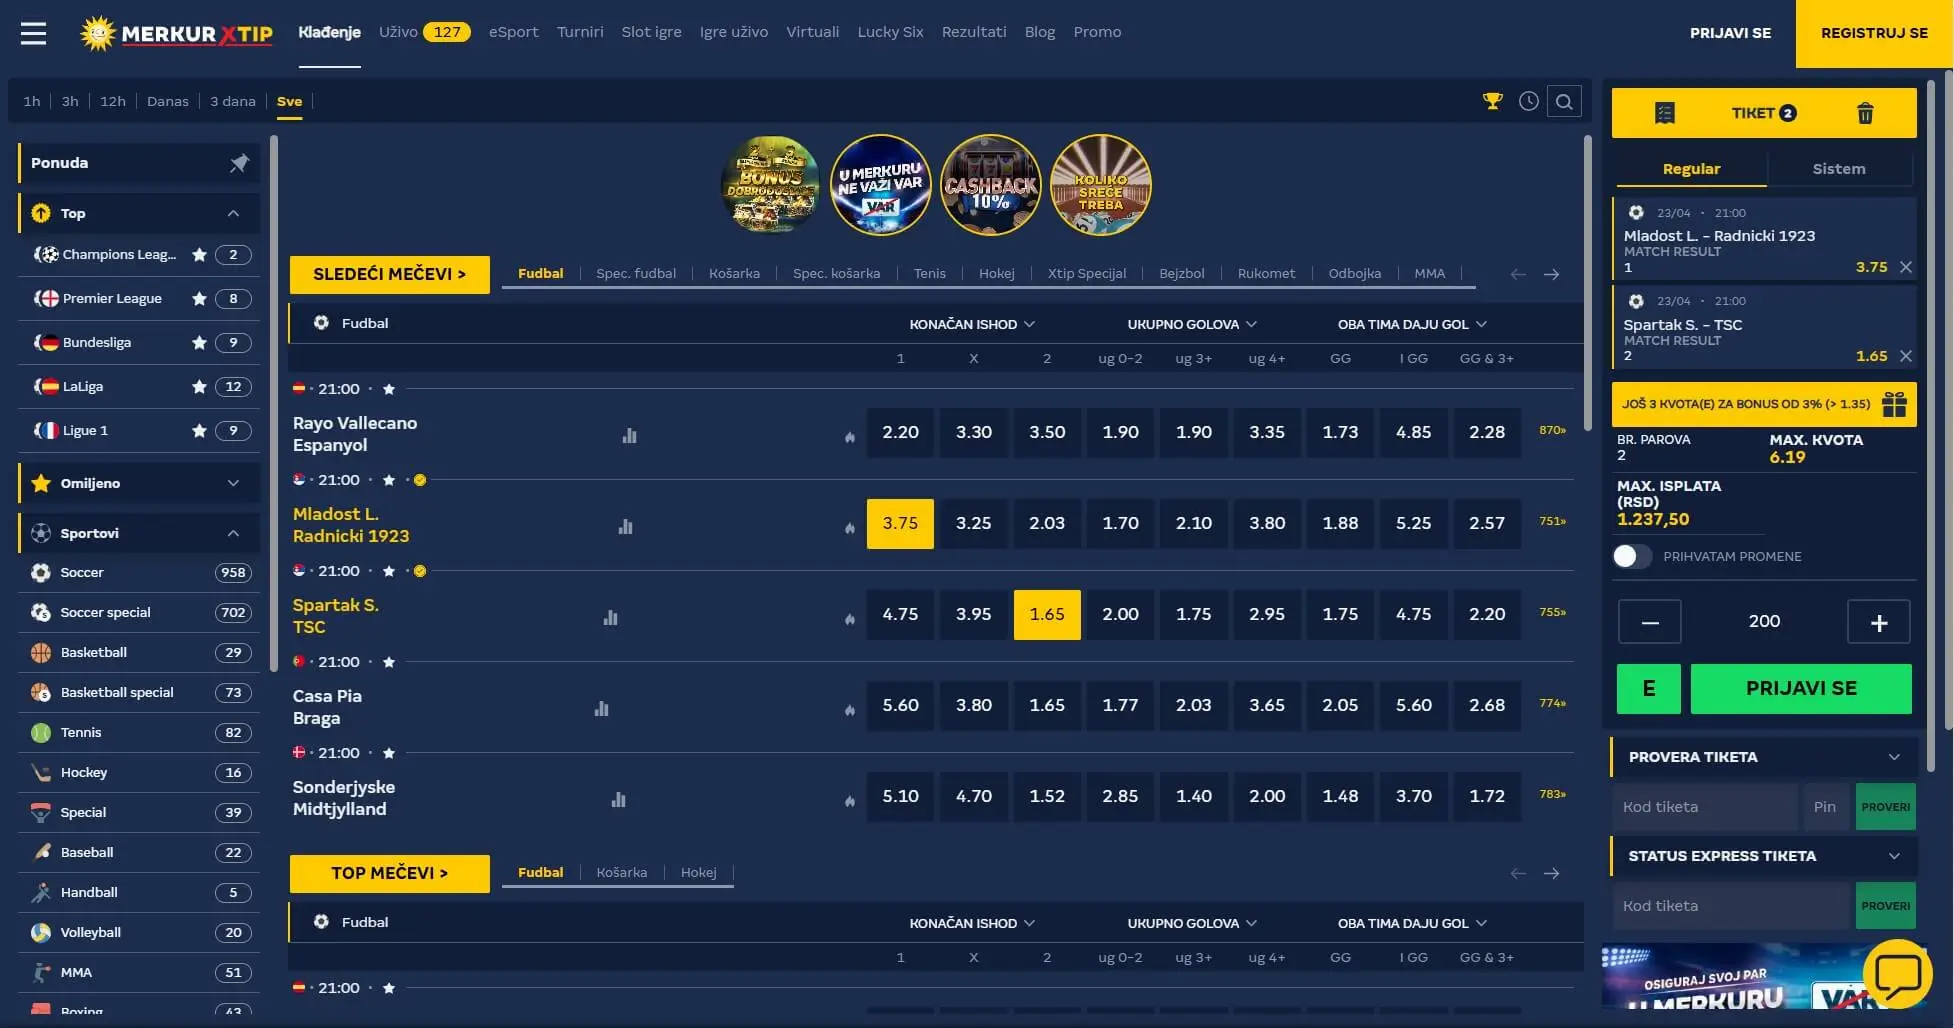
Task: Click the bonus gift icon in ticket
Action: pos(1894,404)
